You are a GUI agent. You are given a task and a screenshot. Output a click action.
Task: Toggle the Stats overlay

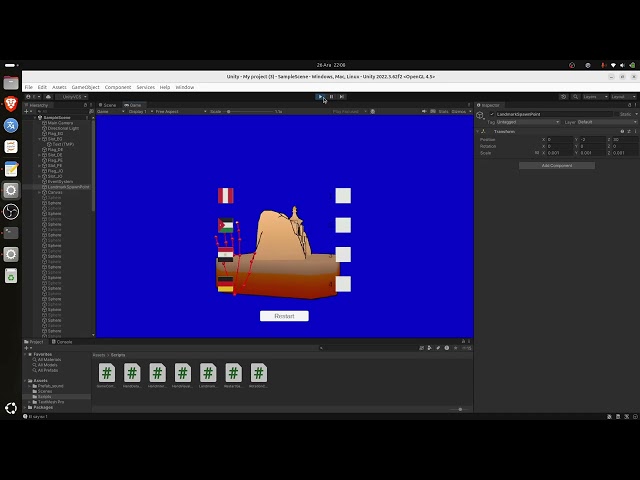[443, 111]
